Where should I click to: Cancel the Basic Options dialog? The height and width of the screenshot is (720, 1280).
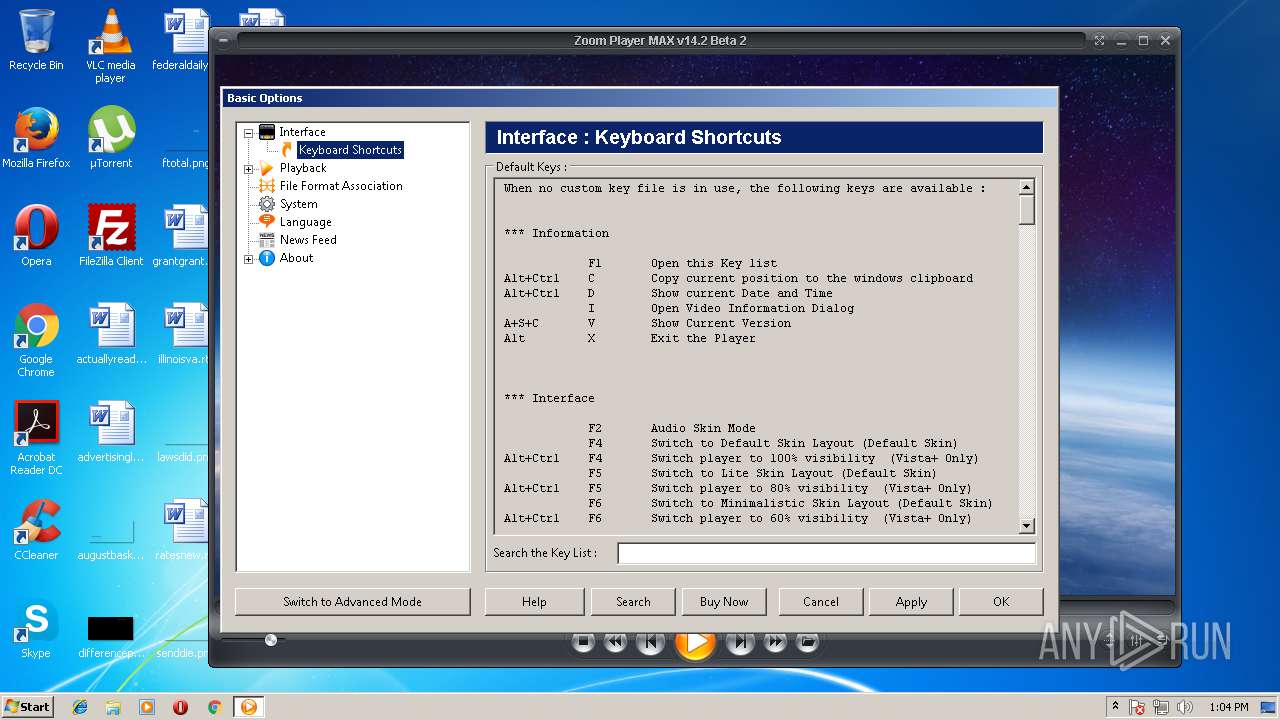[821, 602]
